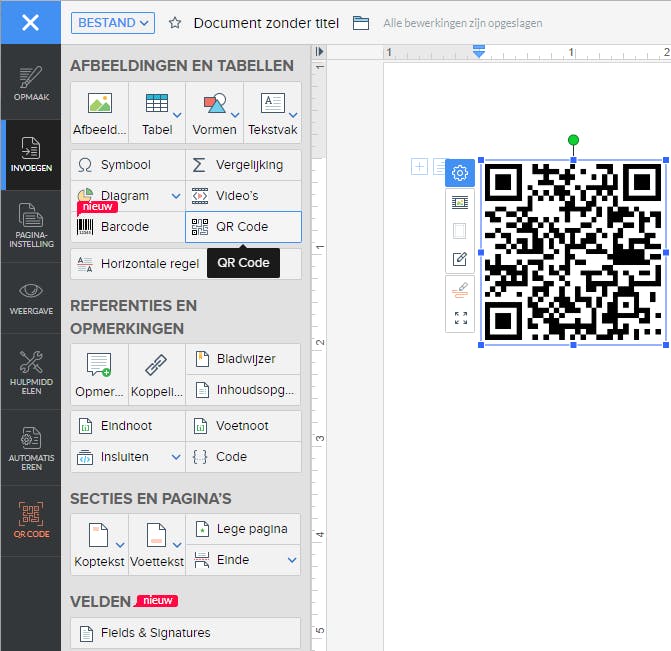Insert a Tekstvak
671x651 pixels.
(x=273, y=113)
